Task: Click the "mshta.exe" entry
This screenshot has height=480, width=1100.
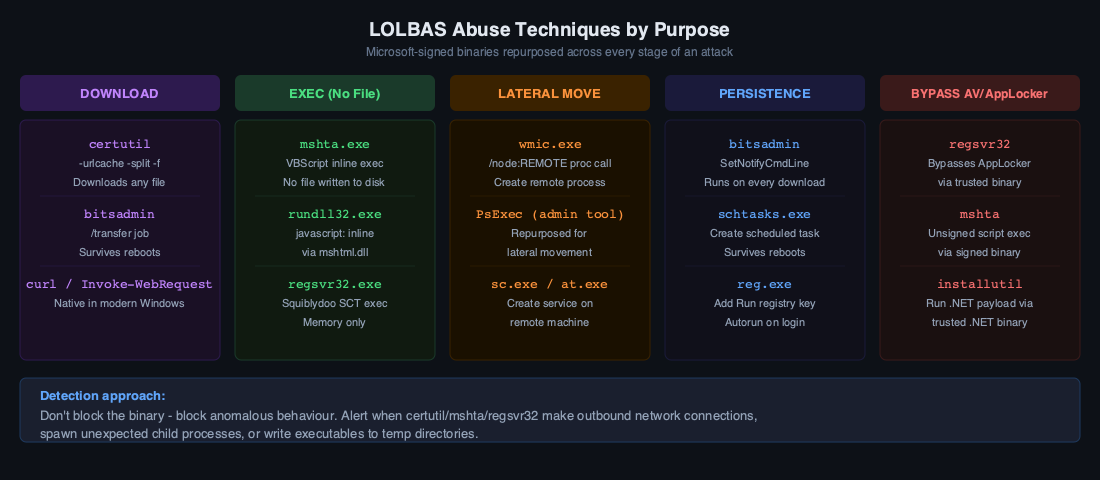Action: (335, 145)
